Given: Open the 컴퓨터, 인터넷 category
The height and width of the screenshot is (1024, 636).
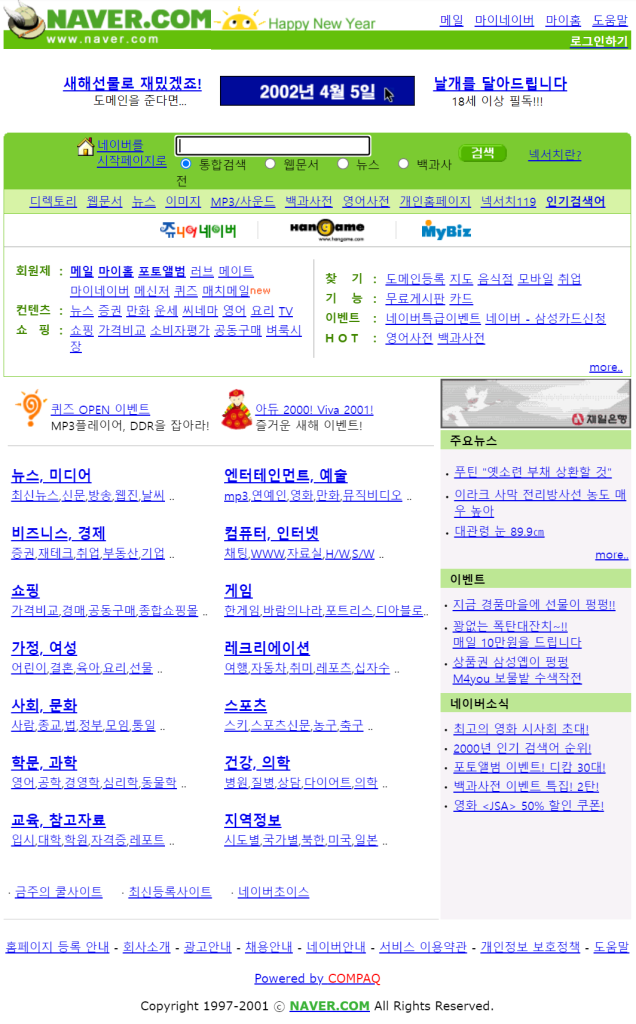Looking at the screenshot, I should (x=271, y=533).
